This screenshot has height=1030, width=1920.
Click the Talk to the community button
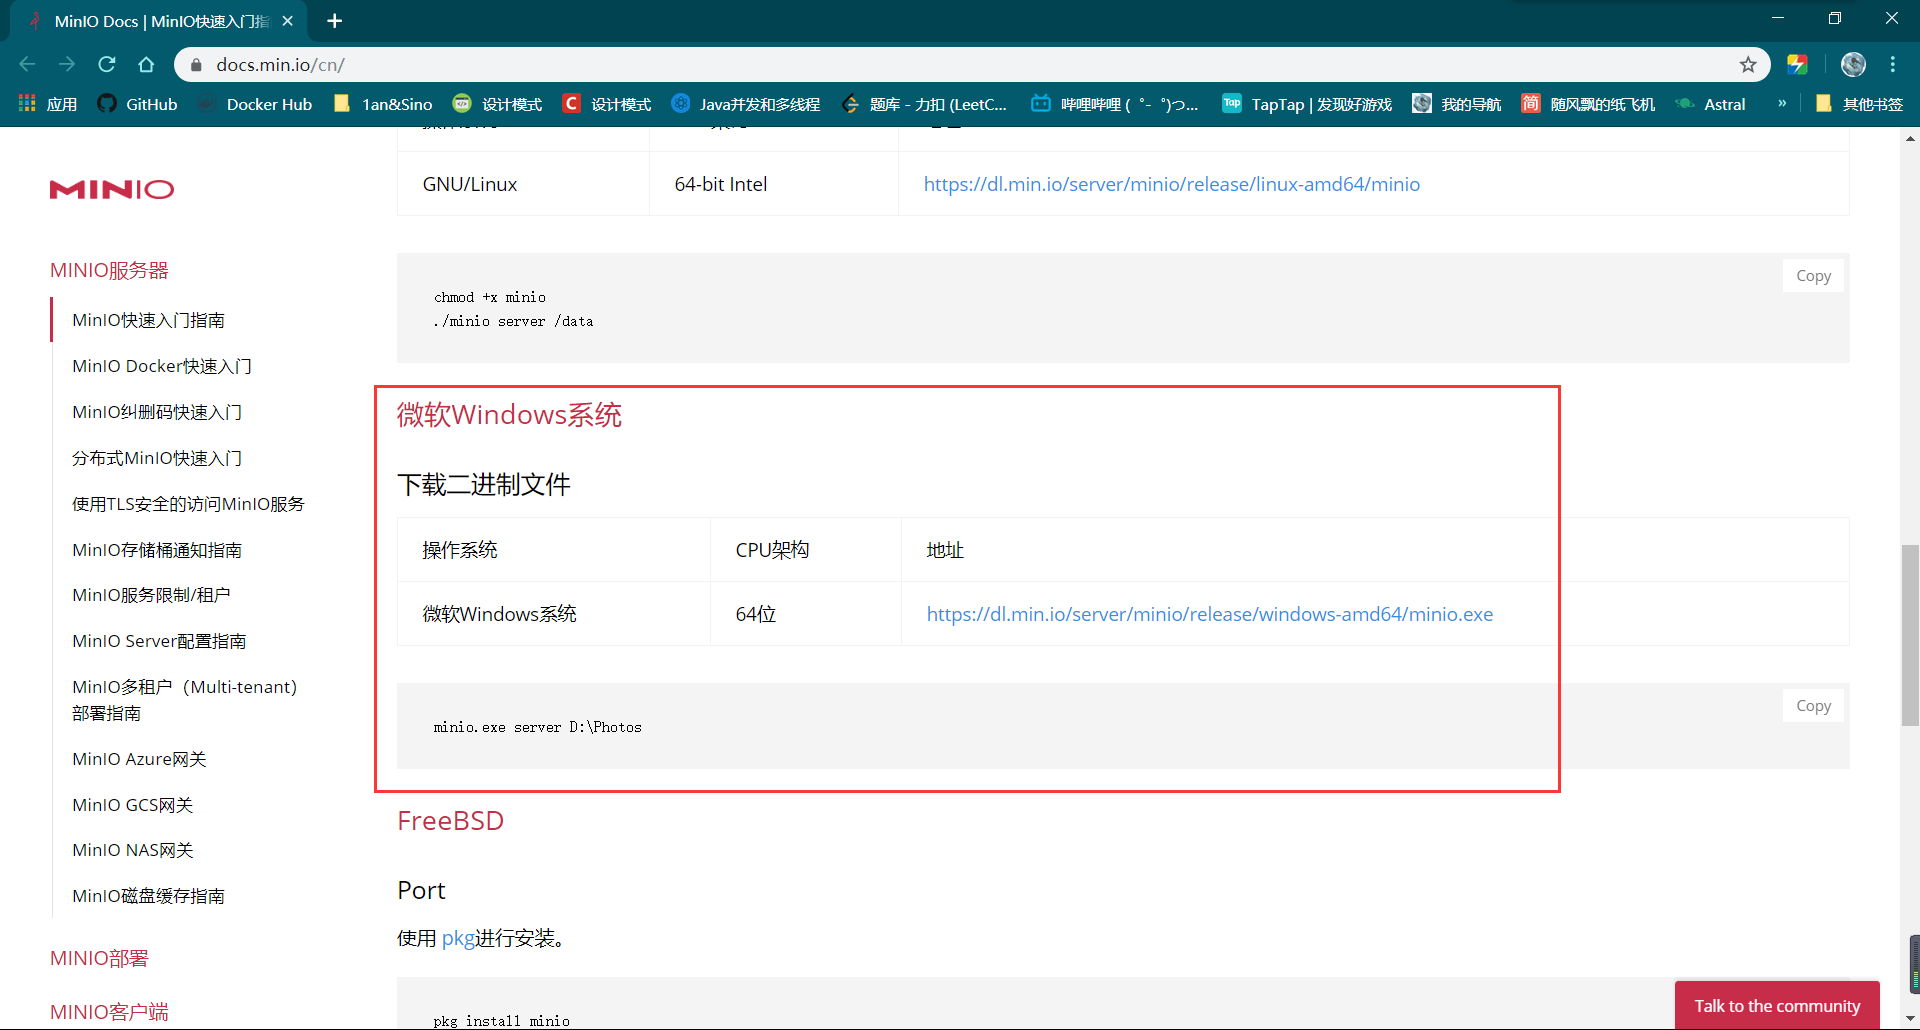click(1776, 1006)
